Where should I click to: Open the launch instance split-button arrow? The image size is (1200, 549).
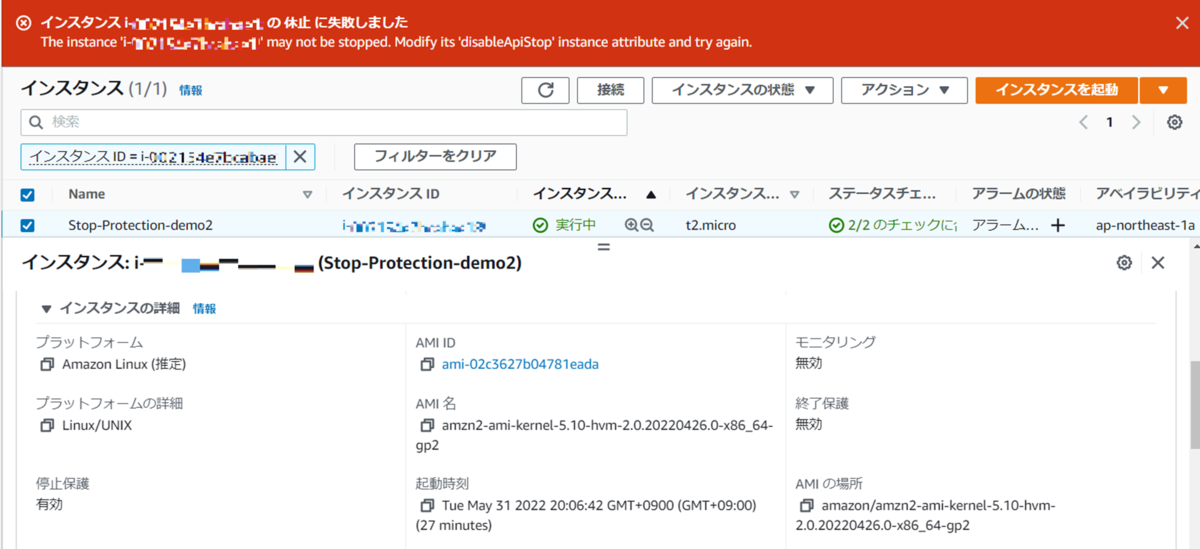(x=1163, y=90)
